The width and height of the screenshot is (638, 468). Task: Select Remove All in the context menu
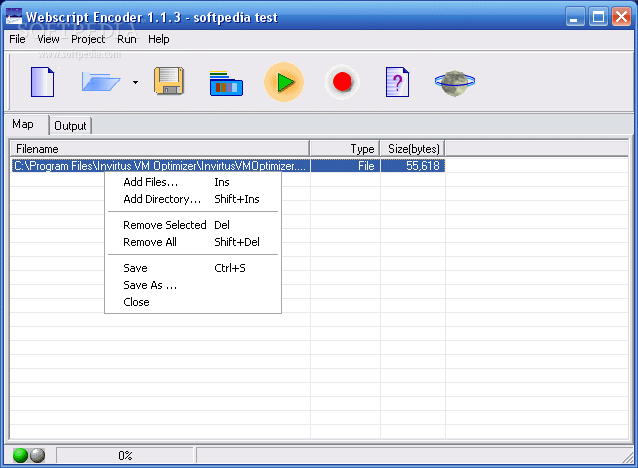193,242
